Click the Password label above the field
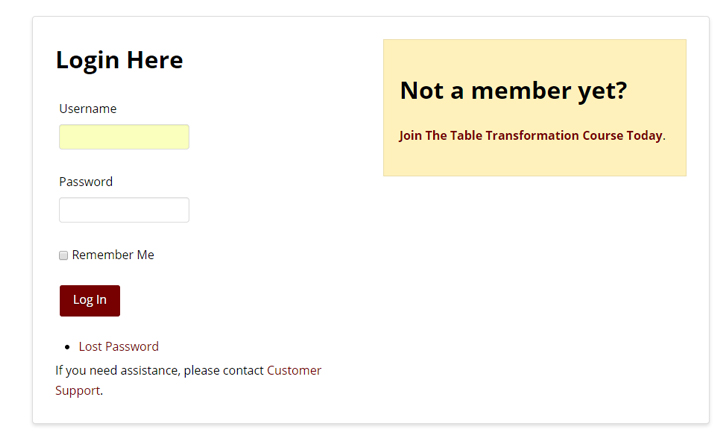The height and width of the screenshot is (444, 725). click(86, 182)
